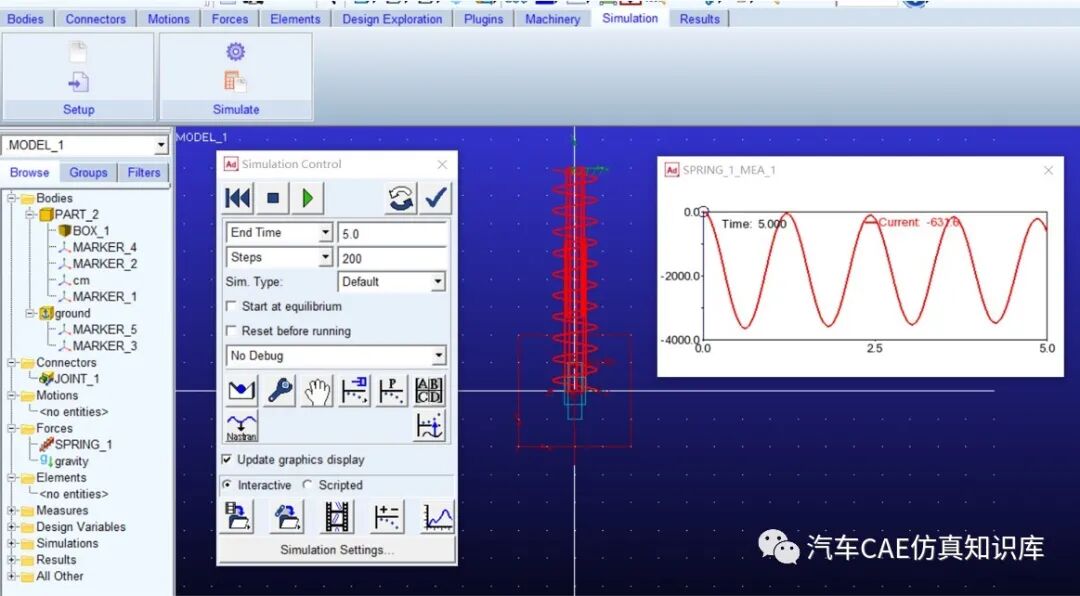Expand the Simulations folder

pos(12,544)
